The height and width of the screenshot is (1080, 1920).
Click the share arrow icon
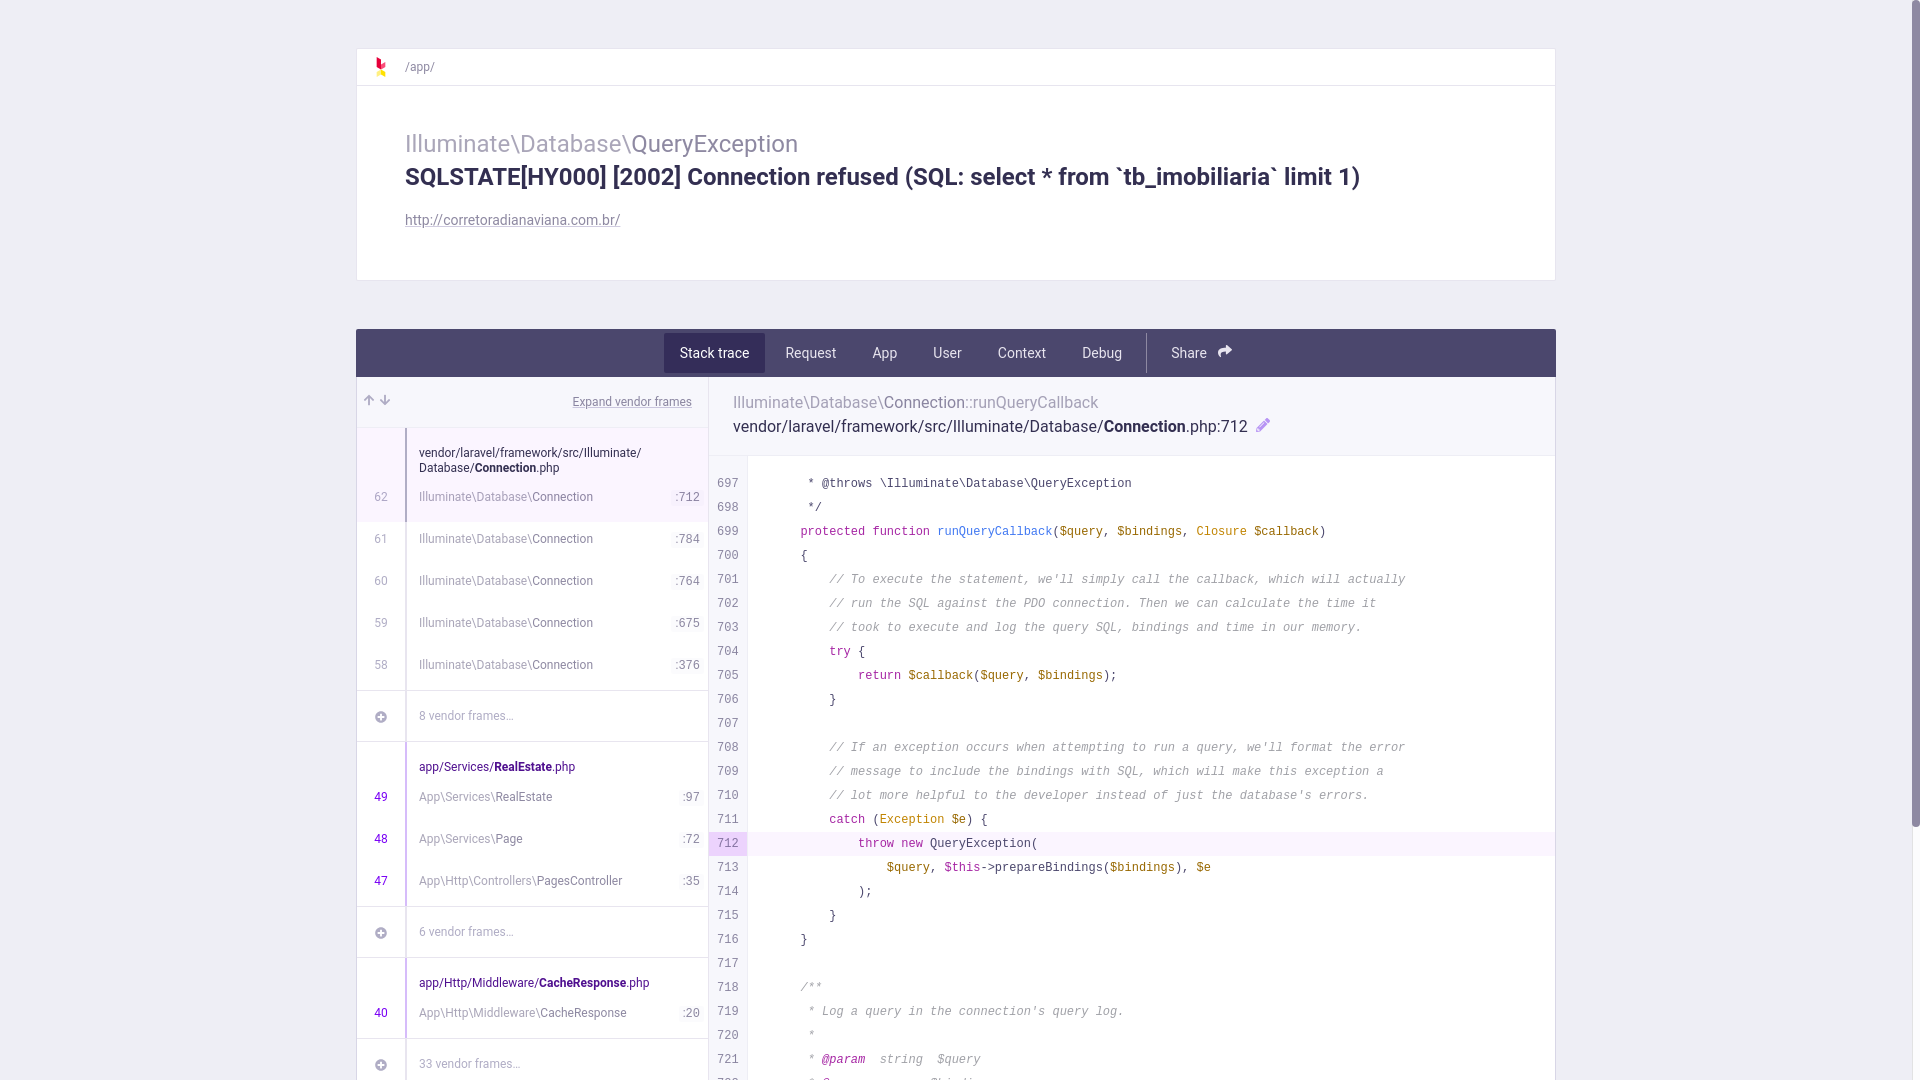point(1225,352)
